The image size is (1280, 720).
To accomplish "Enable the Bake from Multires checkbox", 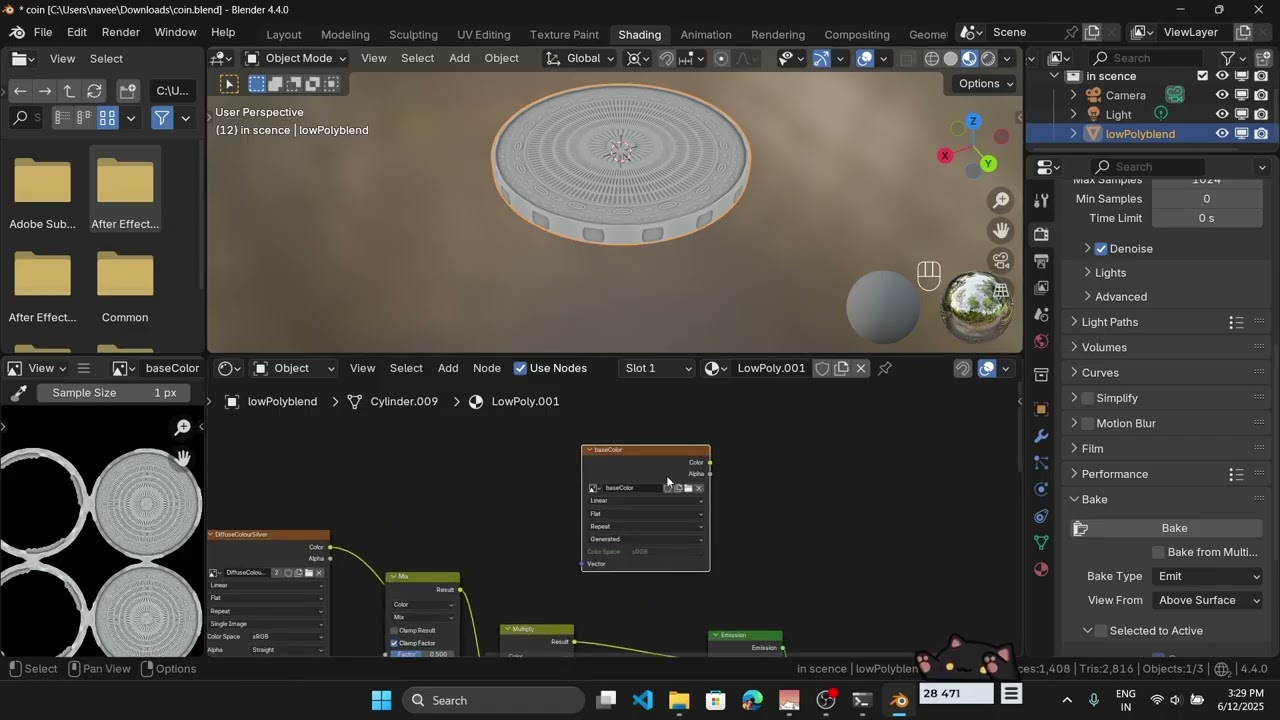I will [1158, 552].
